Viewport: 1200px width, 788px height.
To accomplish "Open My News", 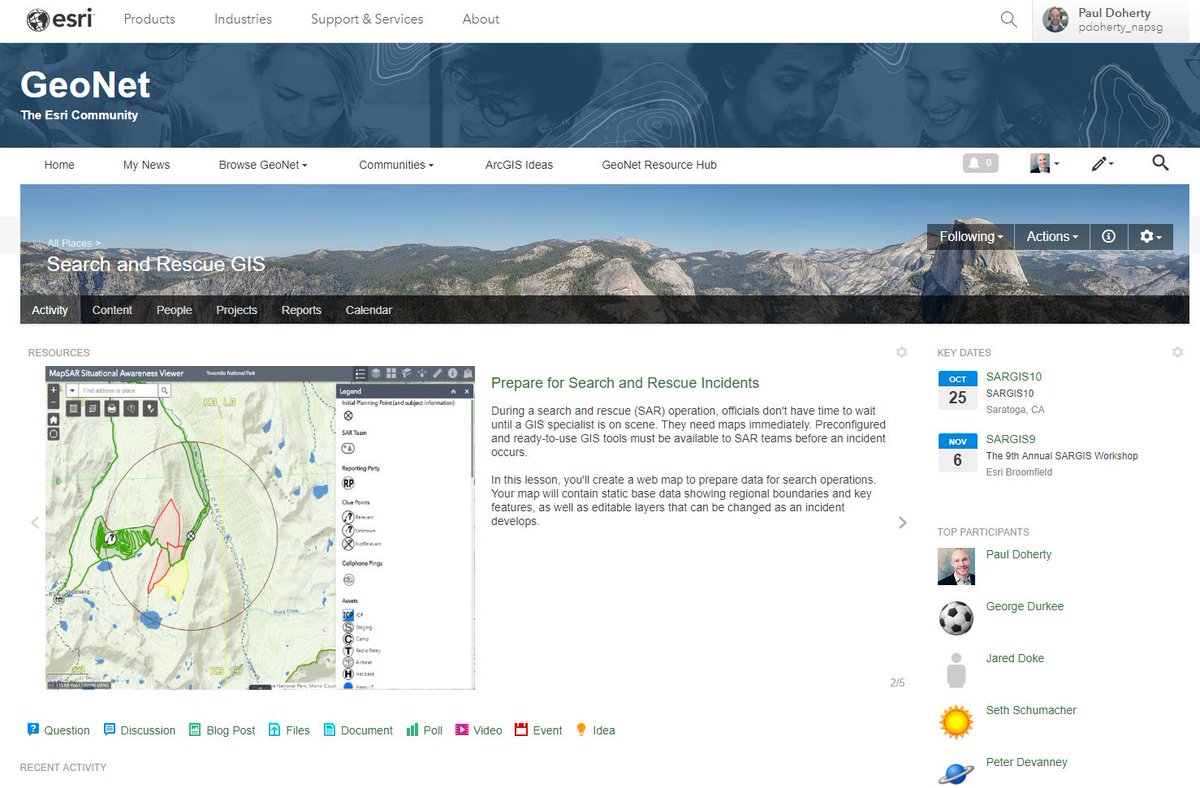I will [146, 165].
